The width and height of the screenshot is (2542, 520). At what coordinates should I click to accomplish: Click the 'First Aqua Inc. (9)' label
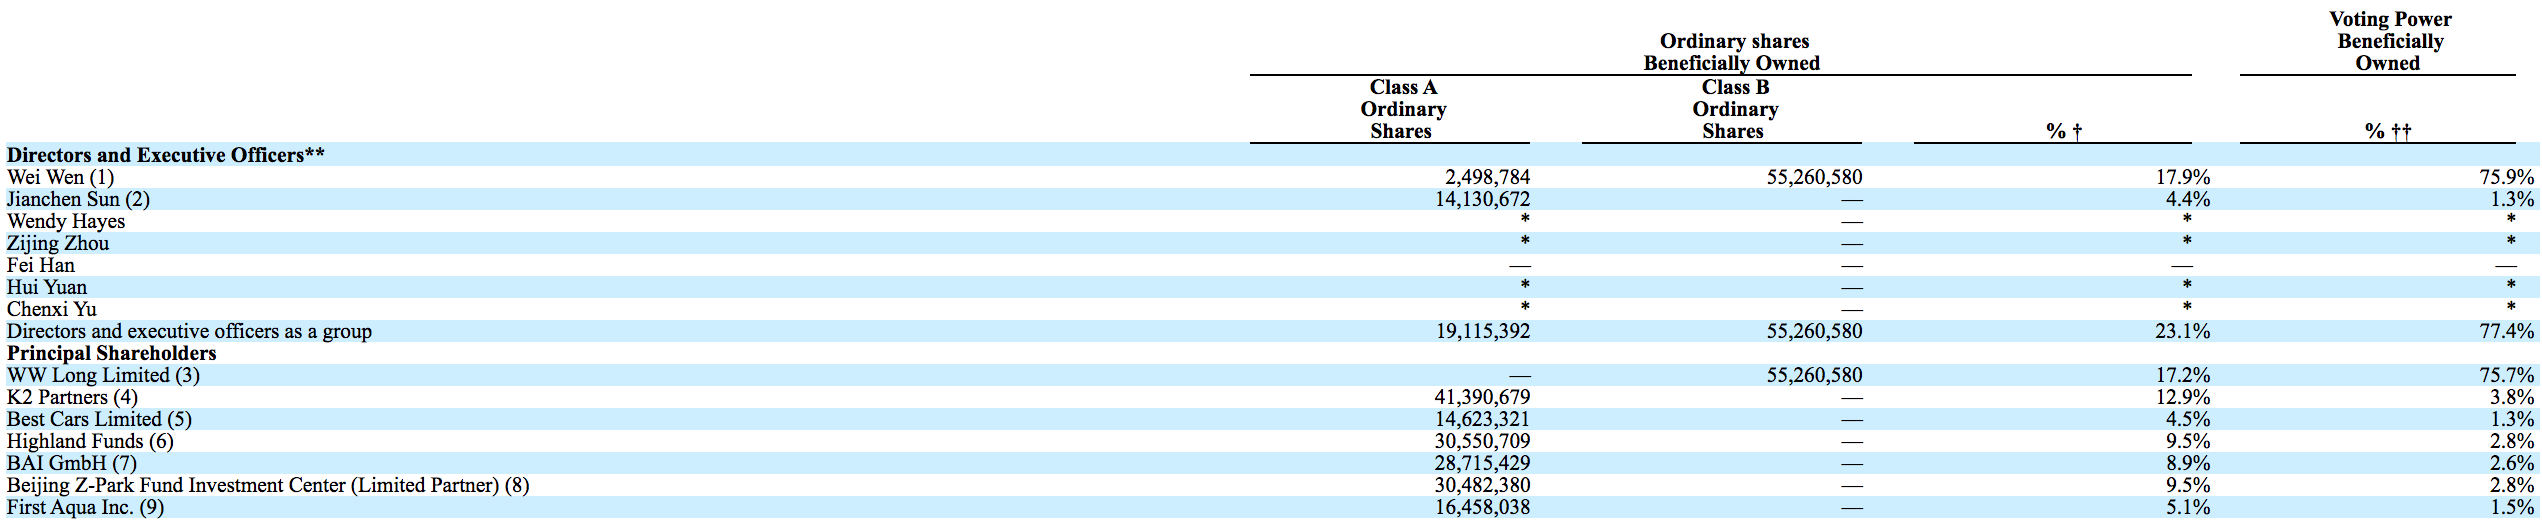[x=85, y=507]
